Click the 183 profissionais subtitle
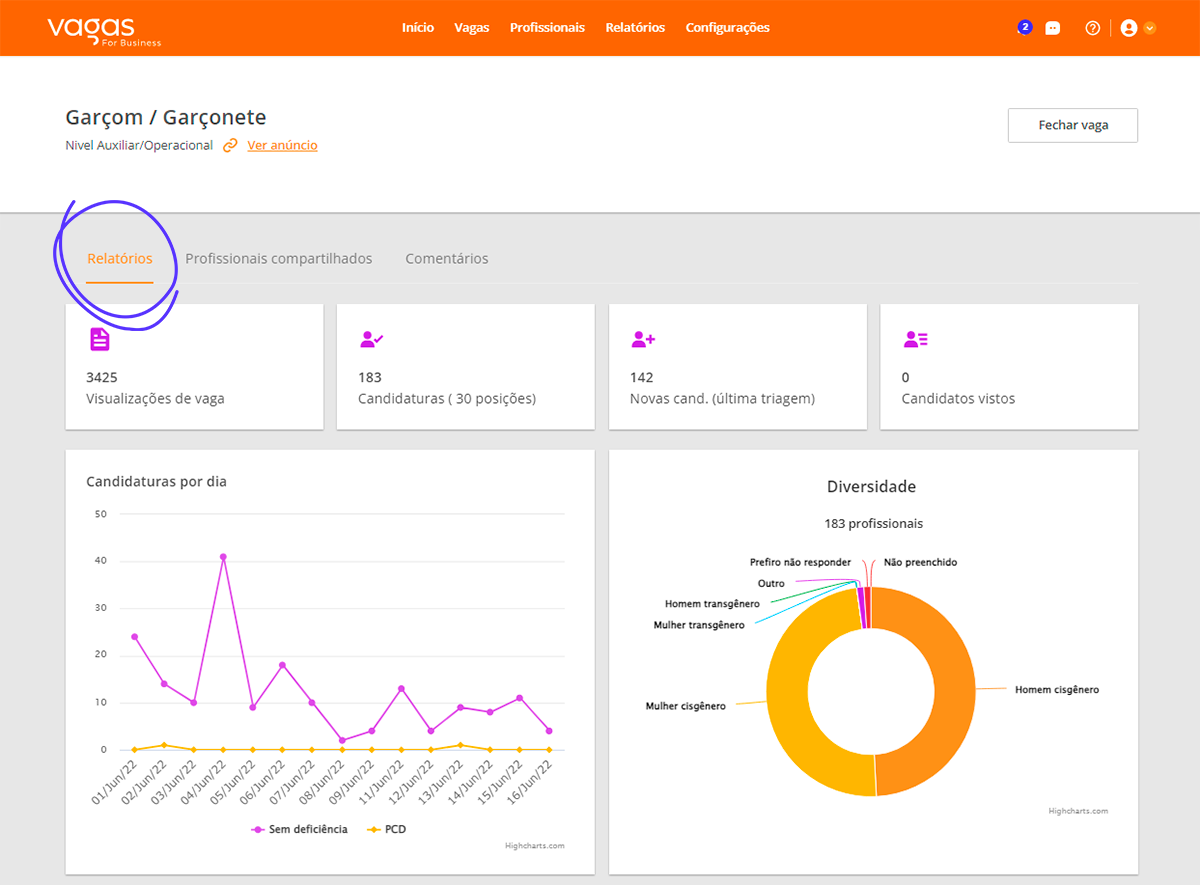Viewport: 1200px width, 885px height. point(873,524)
